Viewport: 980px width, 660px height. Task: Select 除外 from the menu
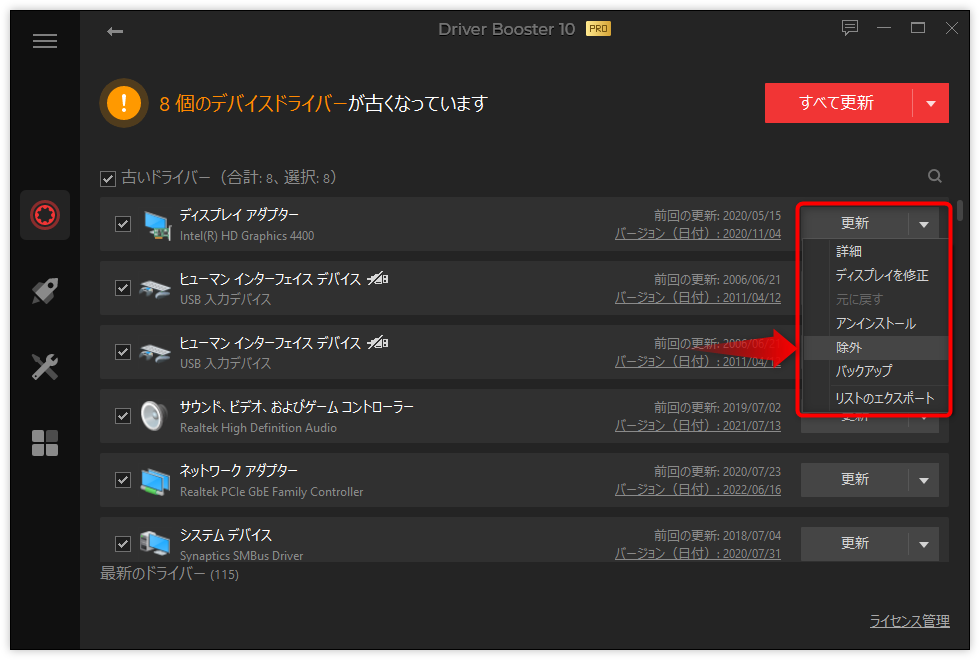coord(876,348)
